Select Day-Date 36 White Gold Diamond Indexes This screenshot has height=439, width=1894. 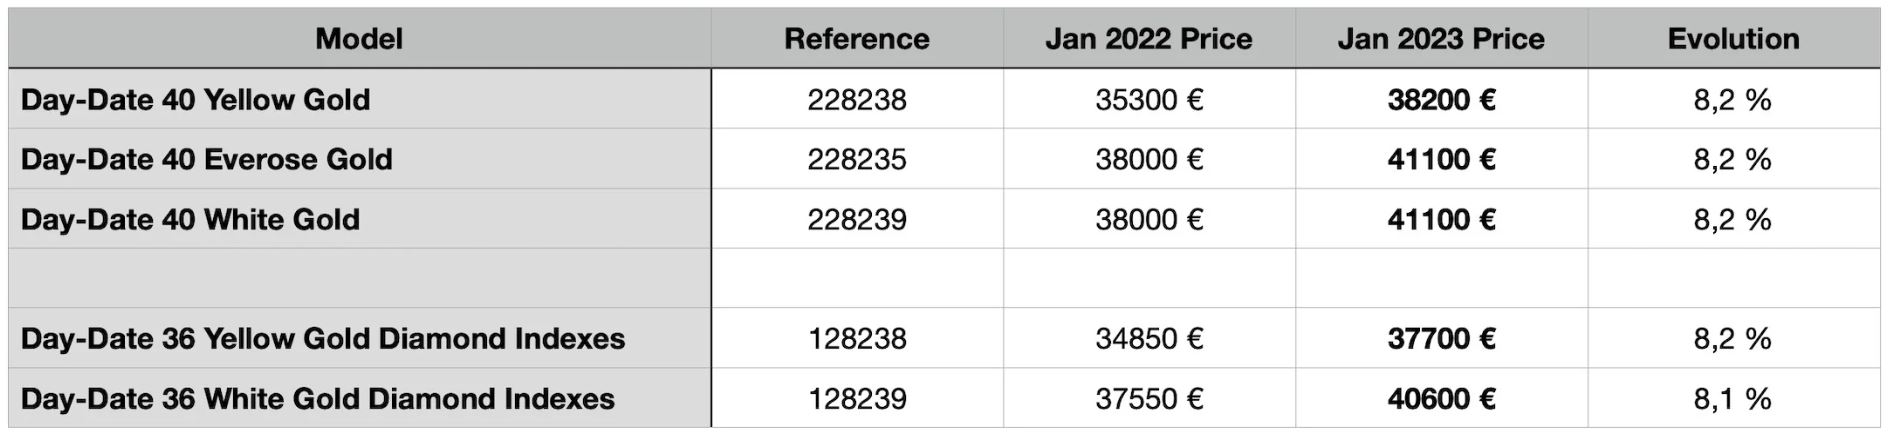[x=318, y=399]
